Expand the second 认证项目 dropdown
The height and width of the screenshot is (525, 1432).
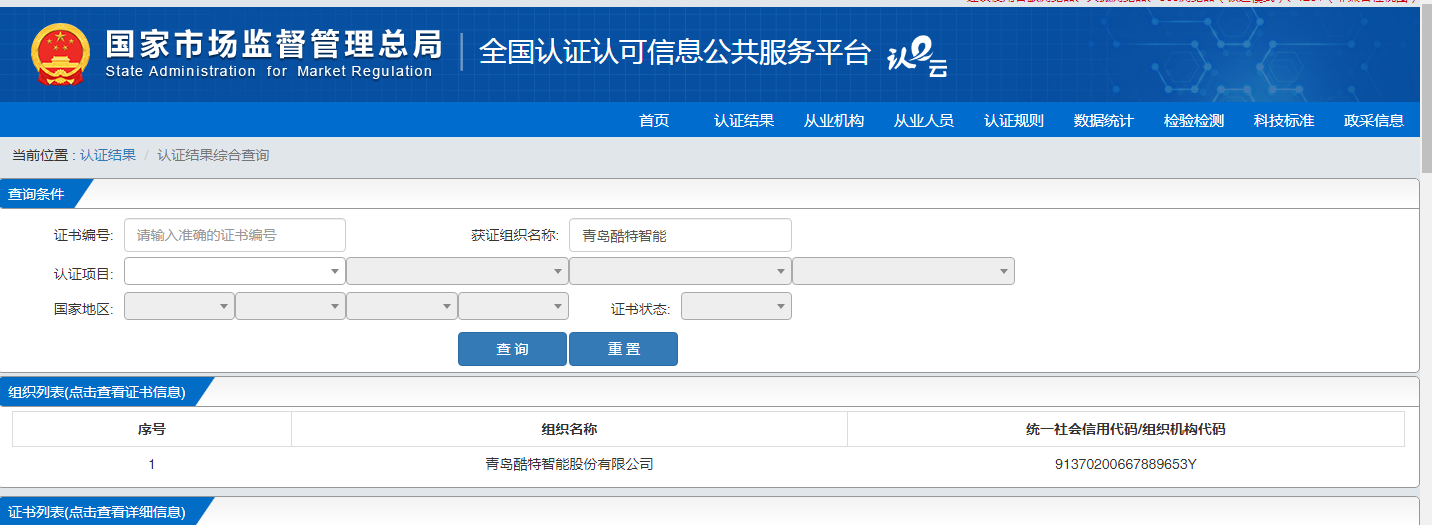point(457,271)
